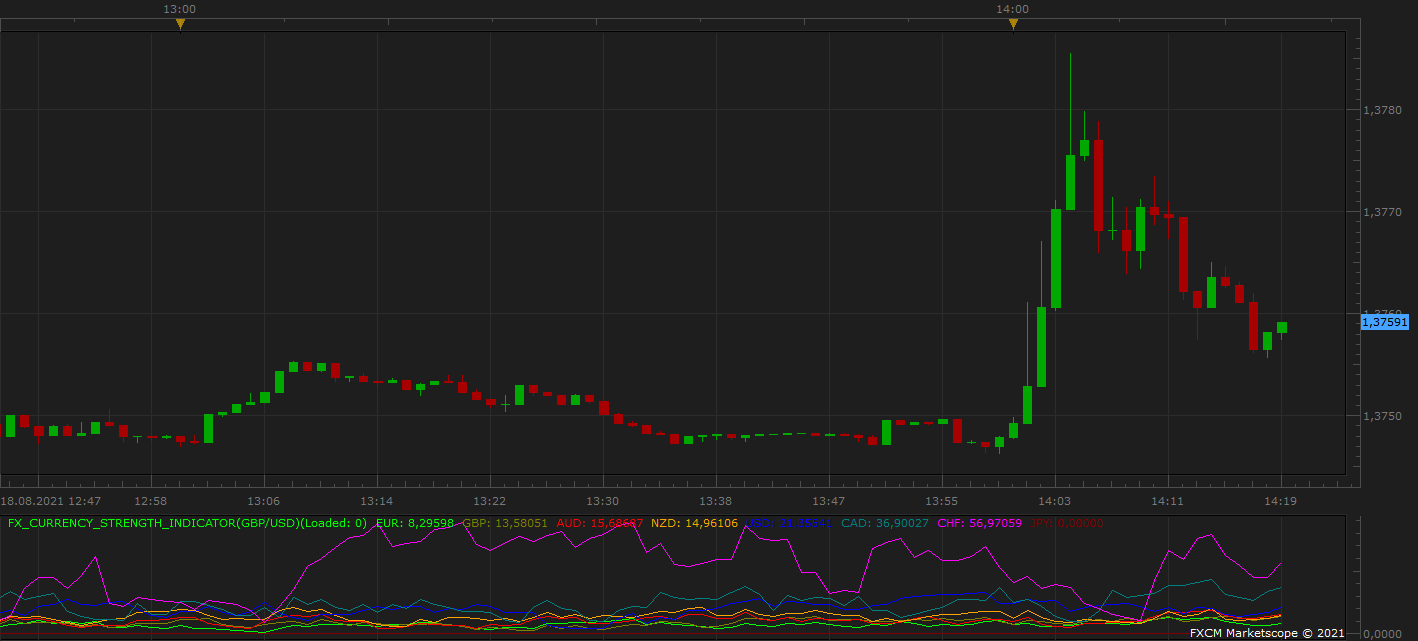Click the 14:11 time axis label

tap(1168, 500)
